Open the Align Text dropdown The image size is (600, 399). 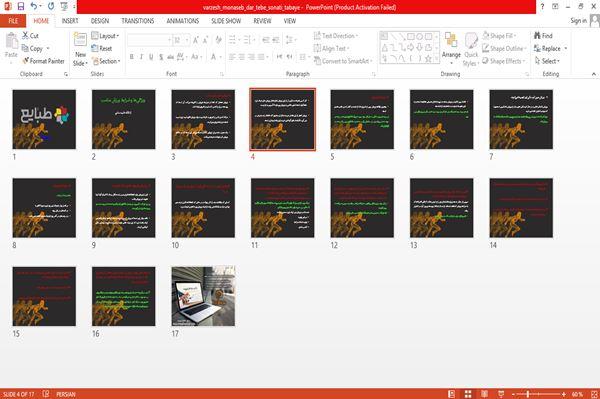click(331, 49)
